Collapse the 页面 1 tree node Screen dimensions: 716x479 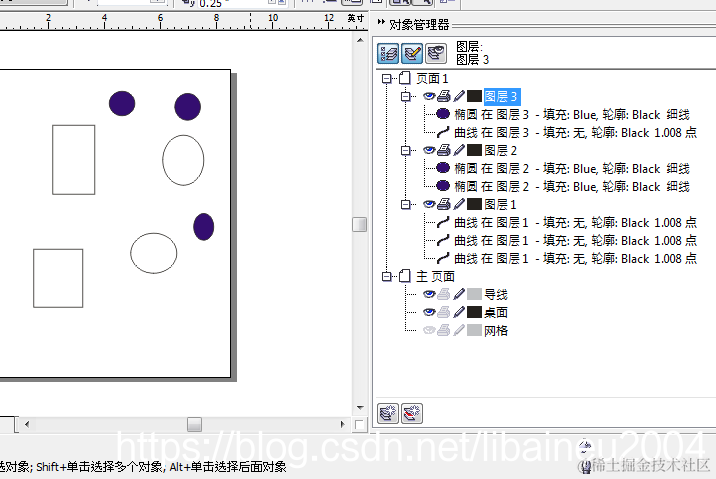[387, 78]
